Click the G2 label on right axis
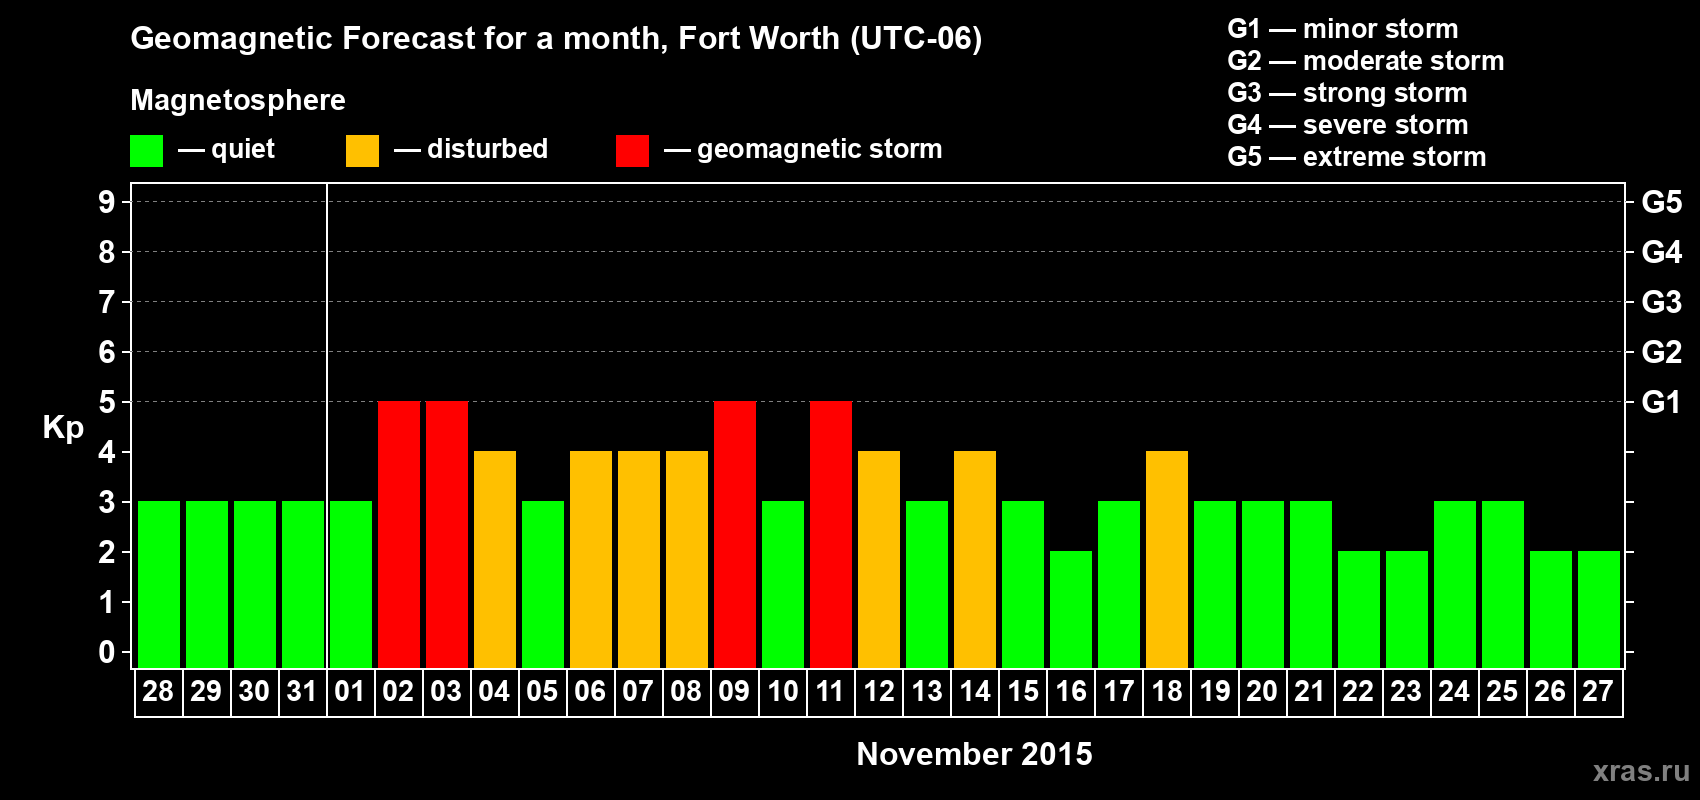The width and height of the screenshot is (1700, 800). (x=1662, y=352)
